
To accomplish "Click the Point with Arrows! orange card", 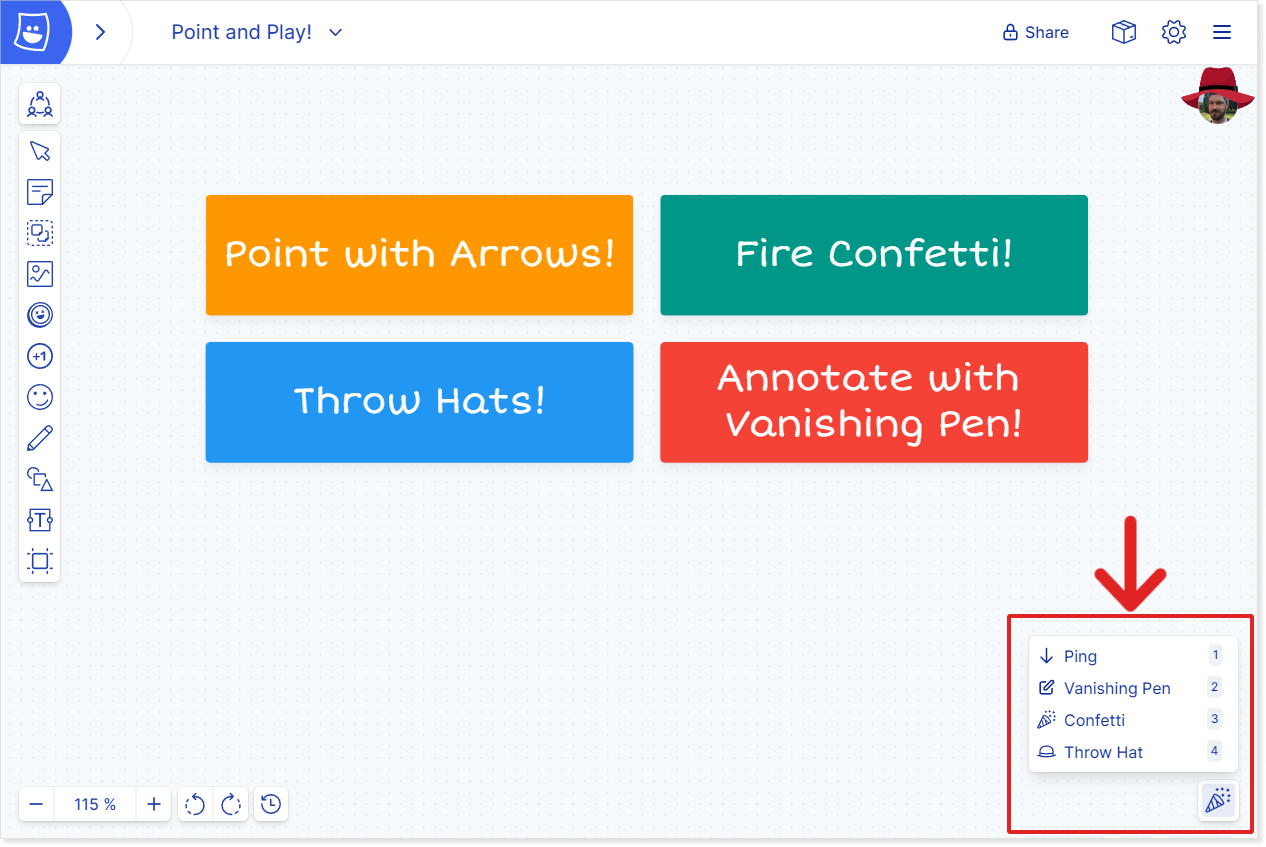I will (419, 255).
